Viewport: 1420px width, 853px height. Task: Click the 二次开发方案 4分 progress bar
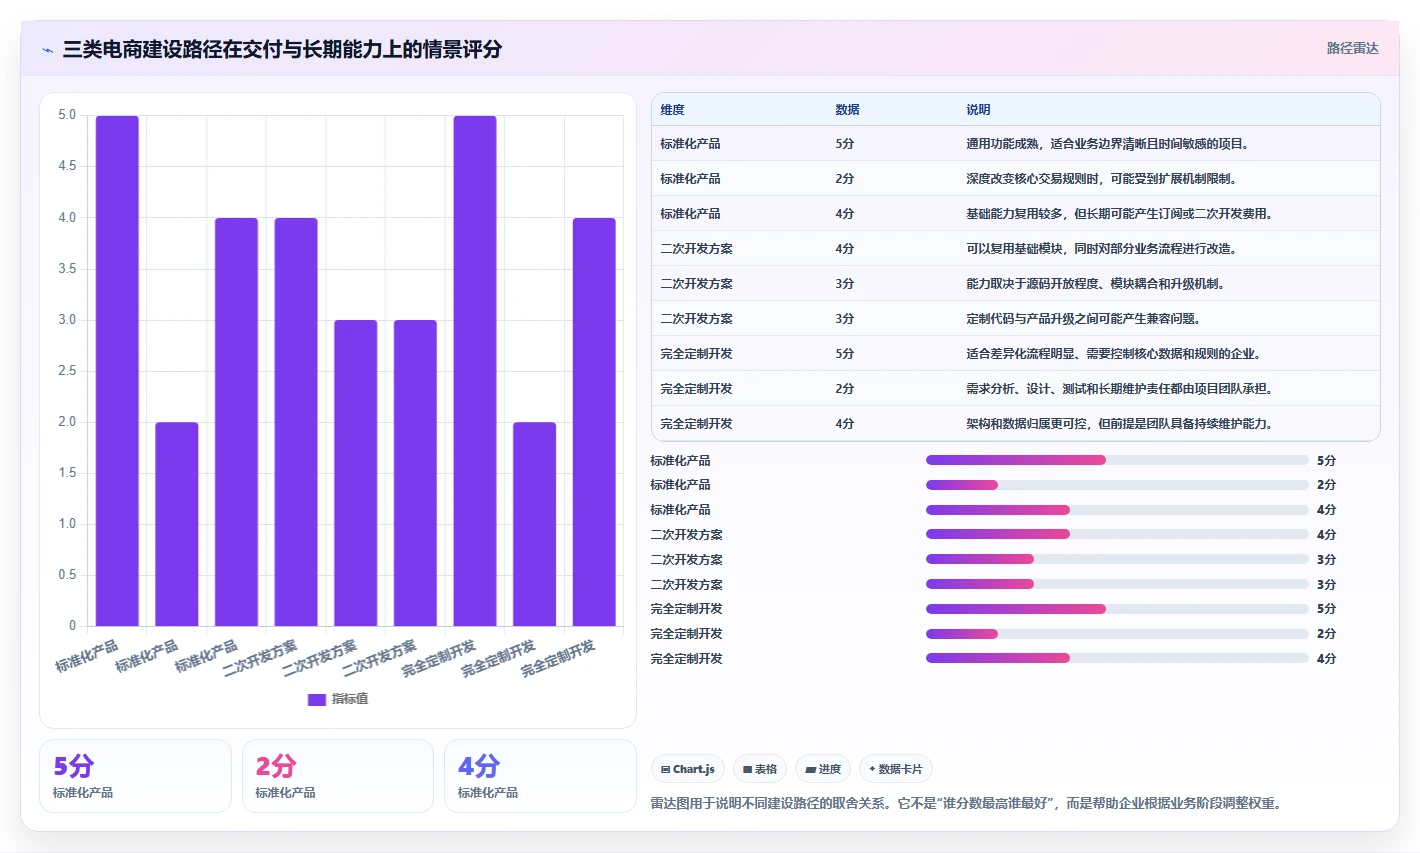coord(1117,534)
